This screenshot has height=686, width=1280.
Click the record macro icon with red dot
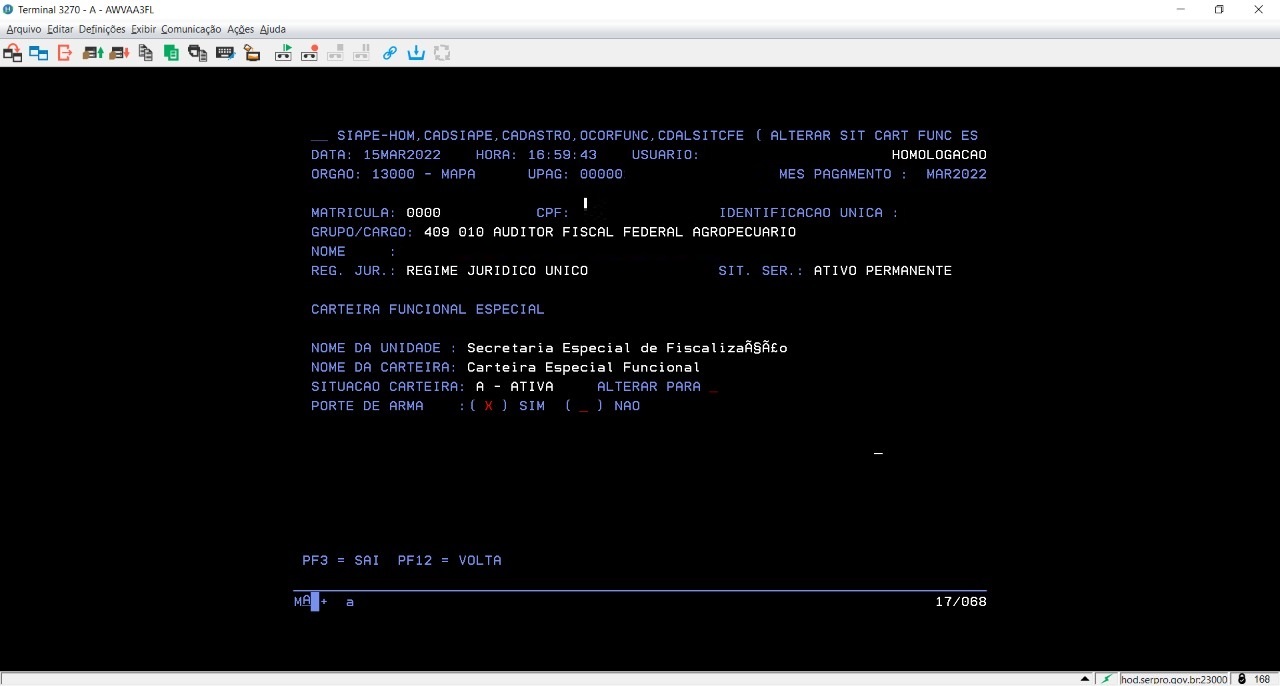[x=309, y=53]
